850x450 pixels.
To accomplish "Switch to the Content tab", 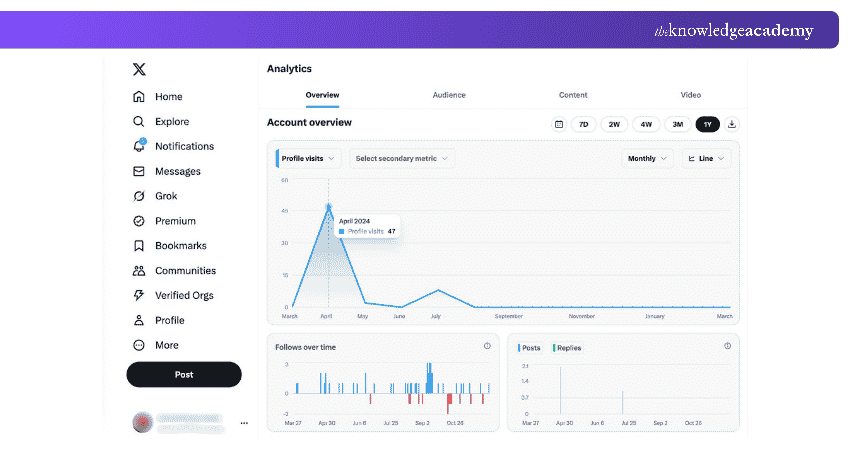I will (573, 95).
